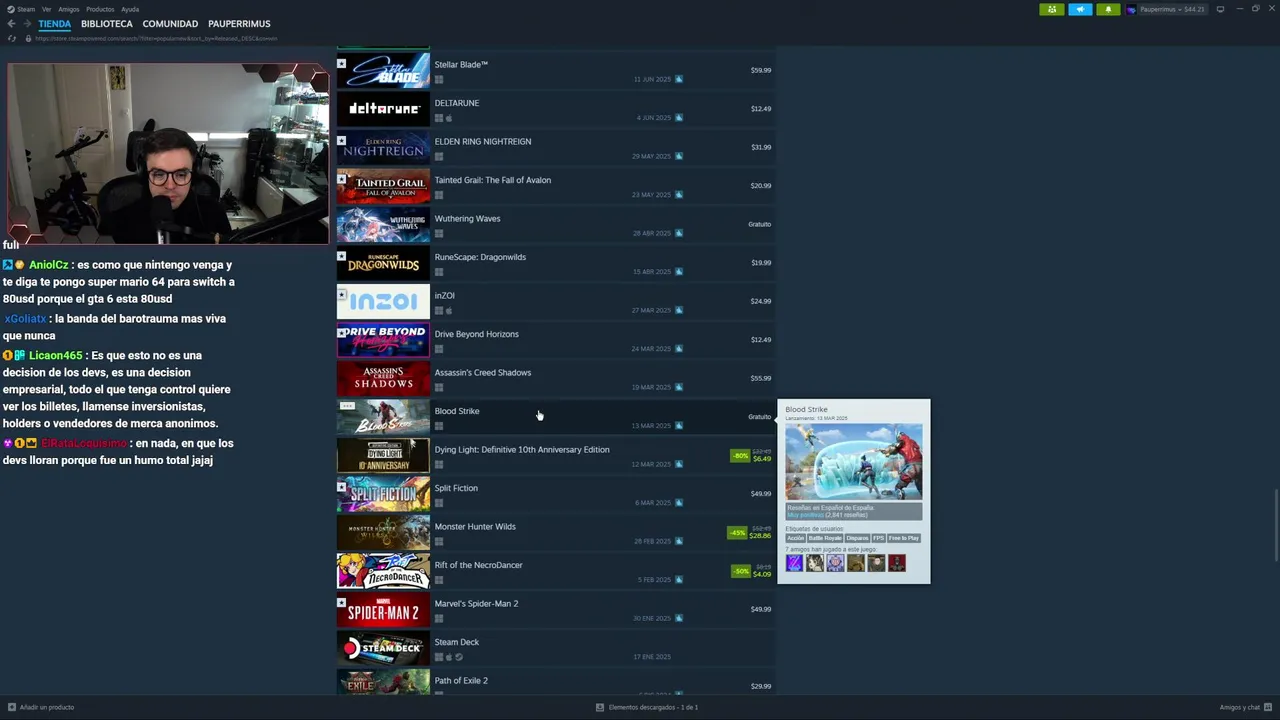Click the Windows platform icon under Assassin's Creed Shadows
This screenshot has width=1280, height=720.
(x=438, y=387)
